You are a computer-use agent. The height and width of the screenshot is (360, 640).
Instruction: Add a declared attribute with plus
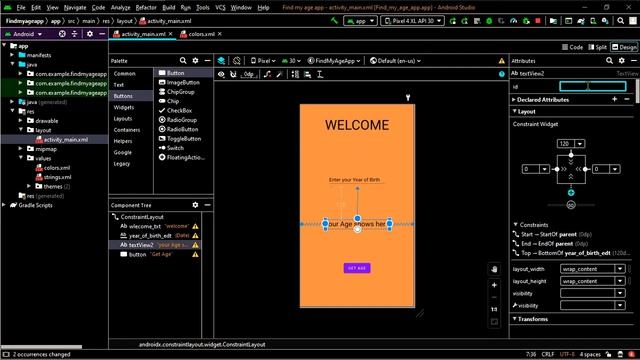click(615, 99)
